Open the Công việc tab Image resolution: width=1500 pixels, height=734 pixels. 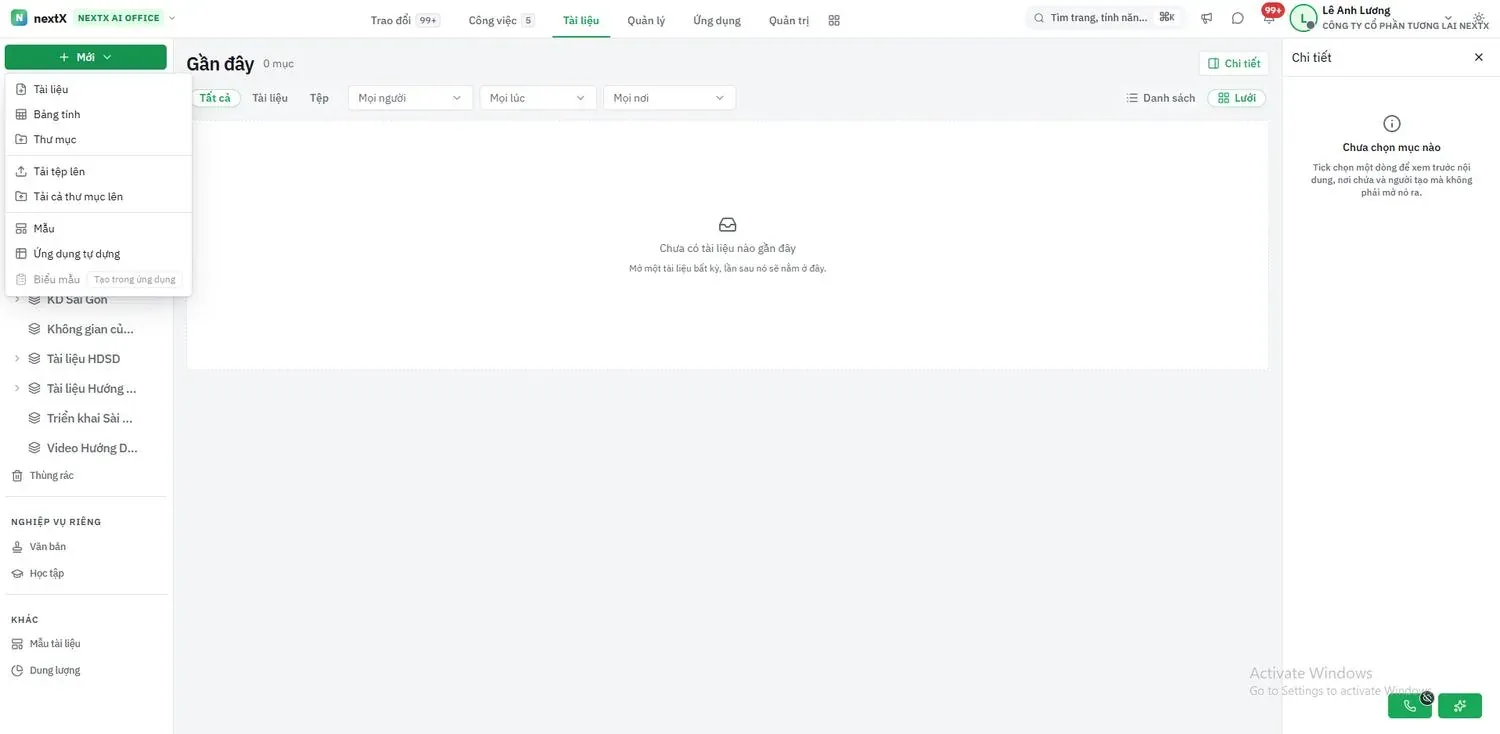pos(501,20)
